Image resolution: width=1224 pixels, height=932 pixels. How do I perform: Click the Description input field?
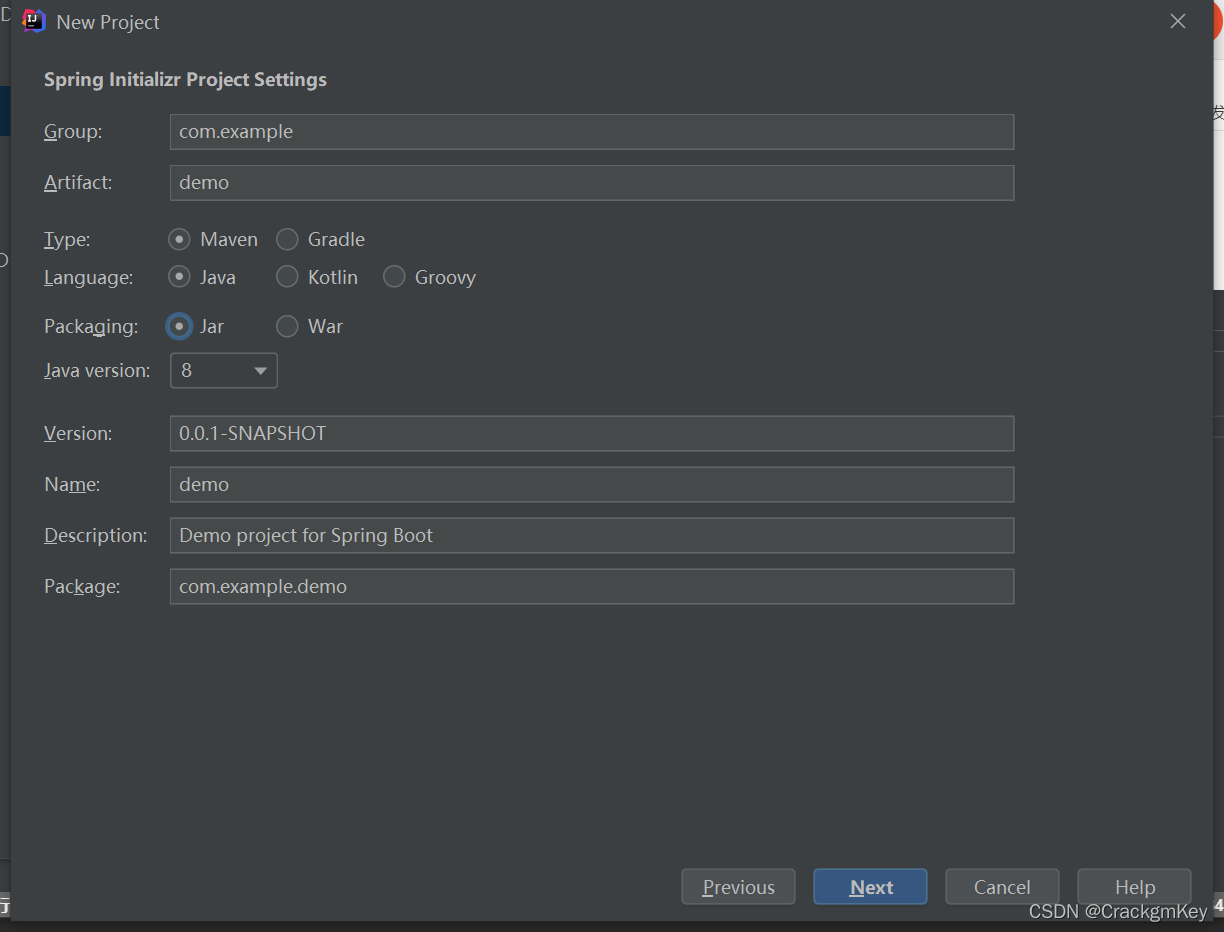click(592, 536)
